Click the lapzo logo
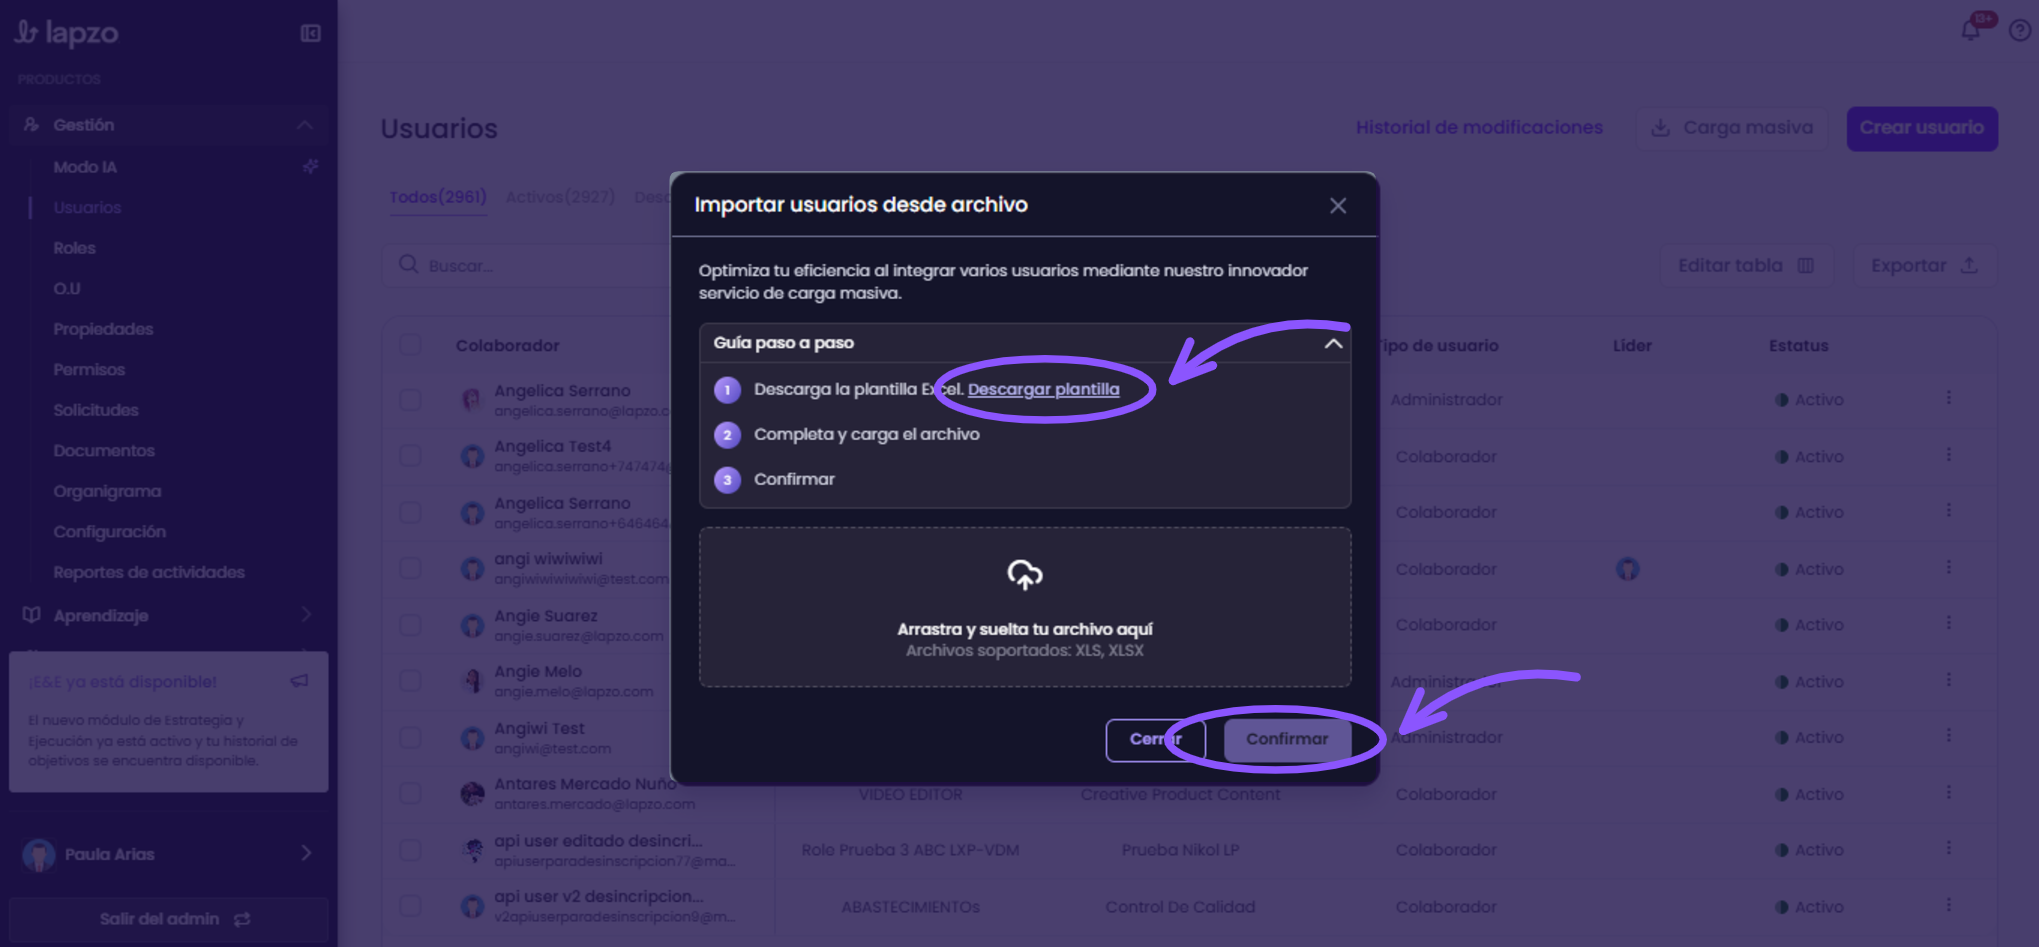This screenshot has height=947, width=2039. (66, 33)
